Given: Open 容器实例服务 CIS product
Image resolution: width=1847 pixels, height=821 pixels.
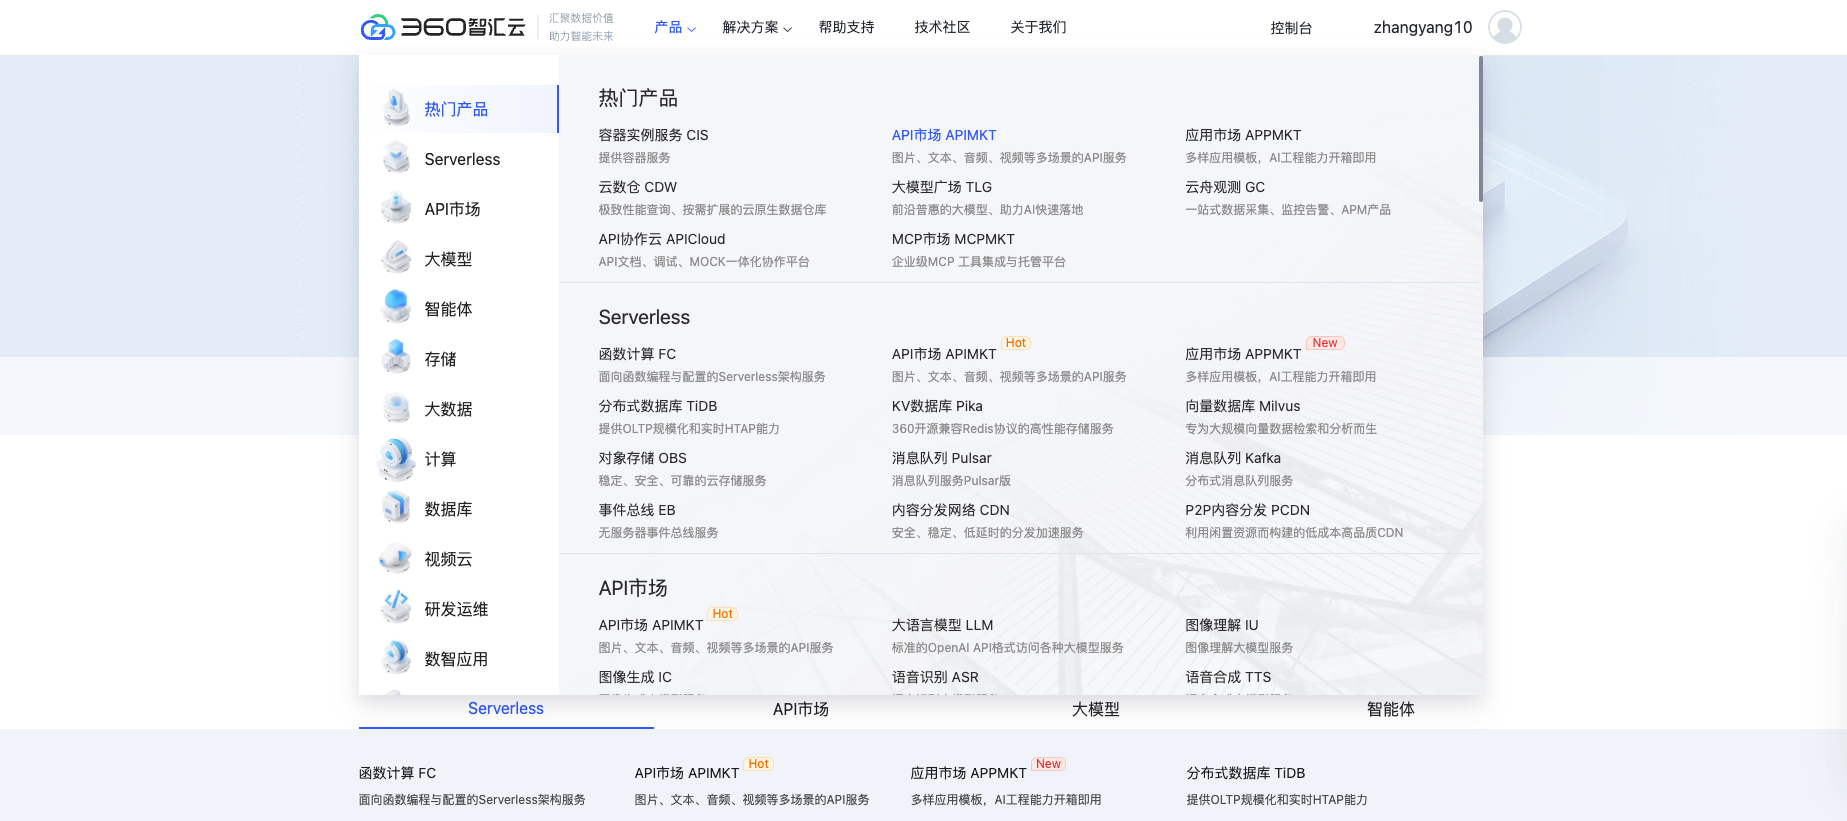Looking at the screenshot, I should (x=653, y=135).
